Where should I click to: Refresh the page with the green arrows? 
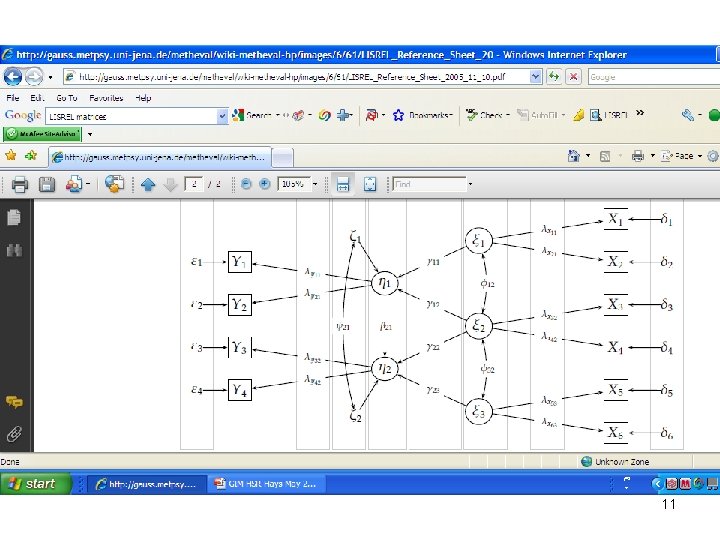click(x=554, y=77)
